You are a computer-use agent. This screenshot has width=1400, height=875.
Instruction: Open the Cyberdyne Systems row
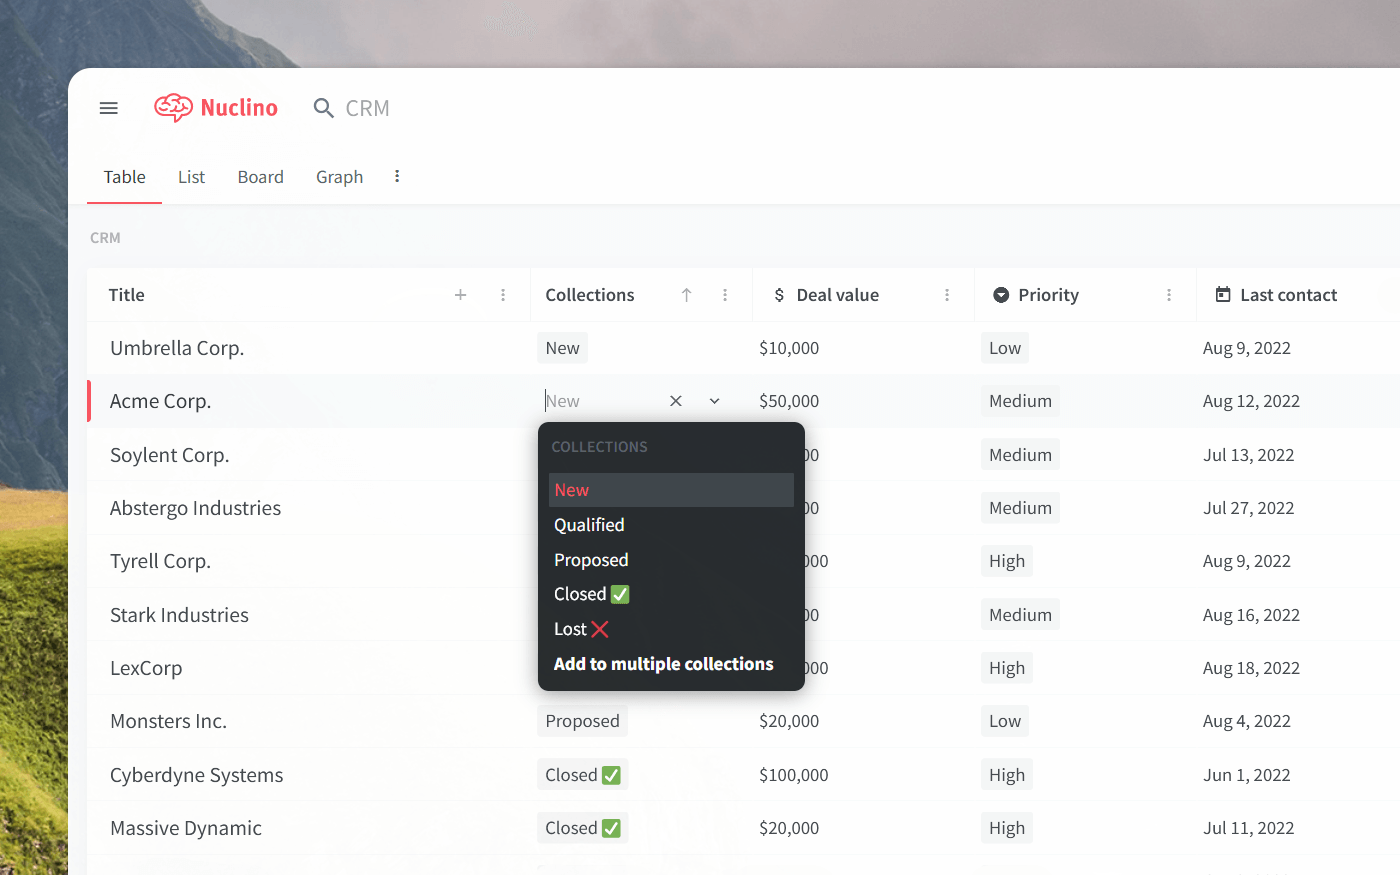click(197, 775)
